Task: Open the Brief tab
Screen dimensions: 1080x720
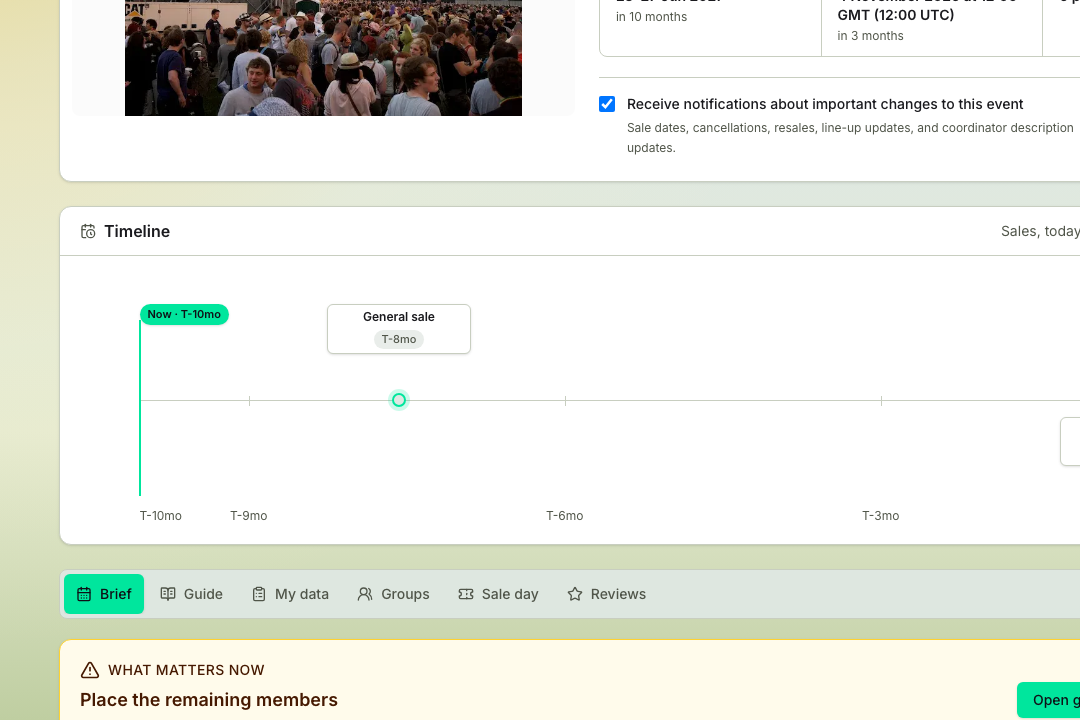Action: (x=104, y=594)
